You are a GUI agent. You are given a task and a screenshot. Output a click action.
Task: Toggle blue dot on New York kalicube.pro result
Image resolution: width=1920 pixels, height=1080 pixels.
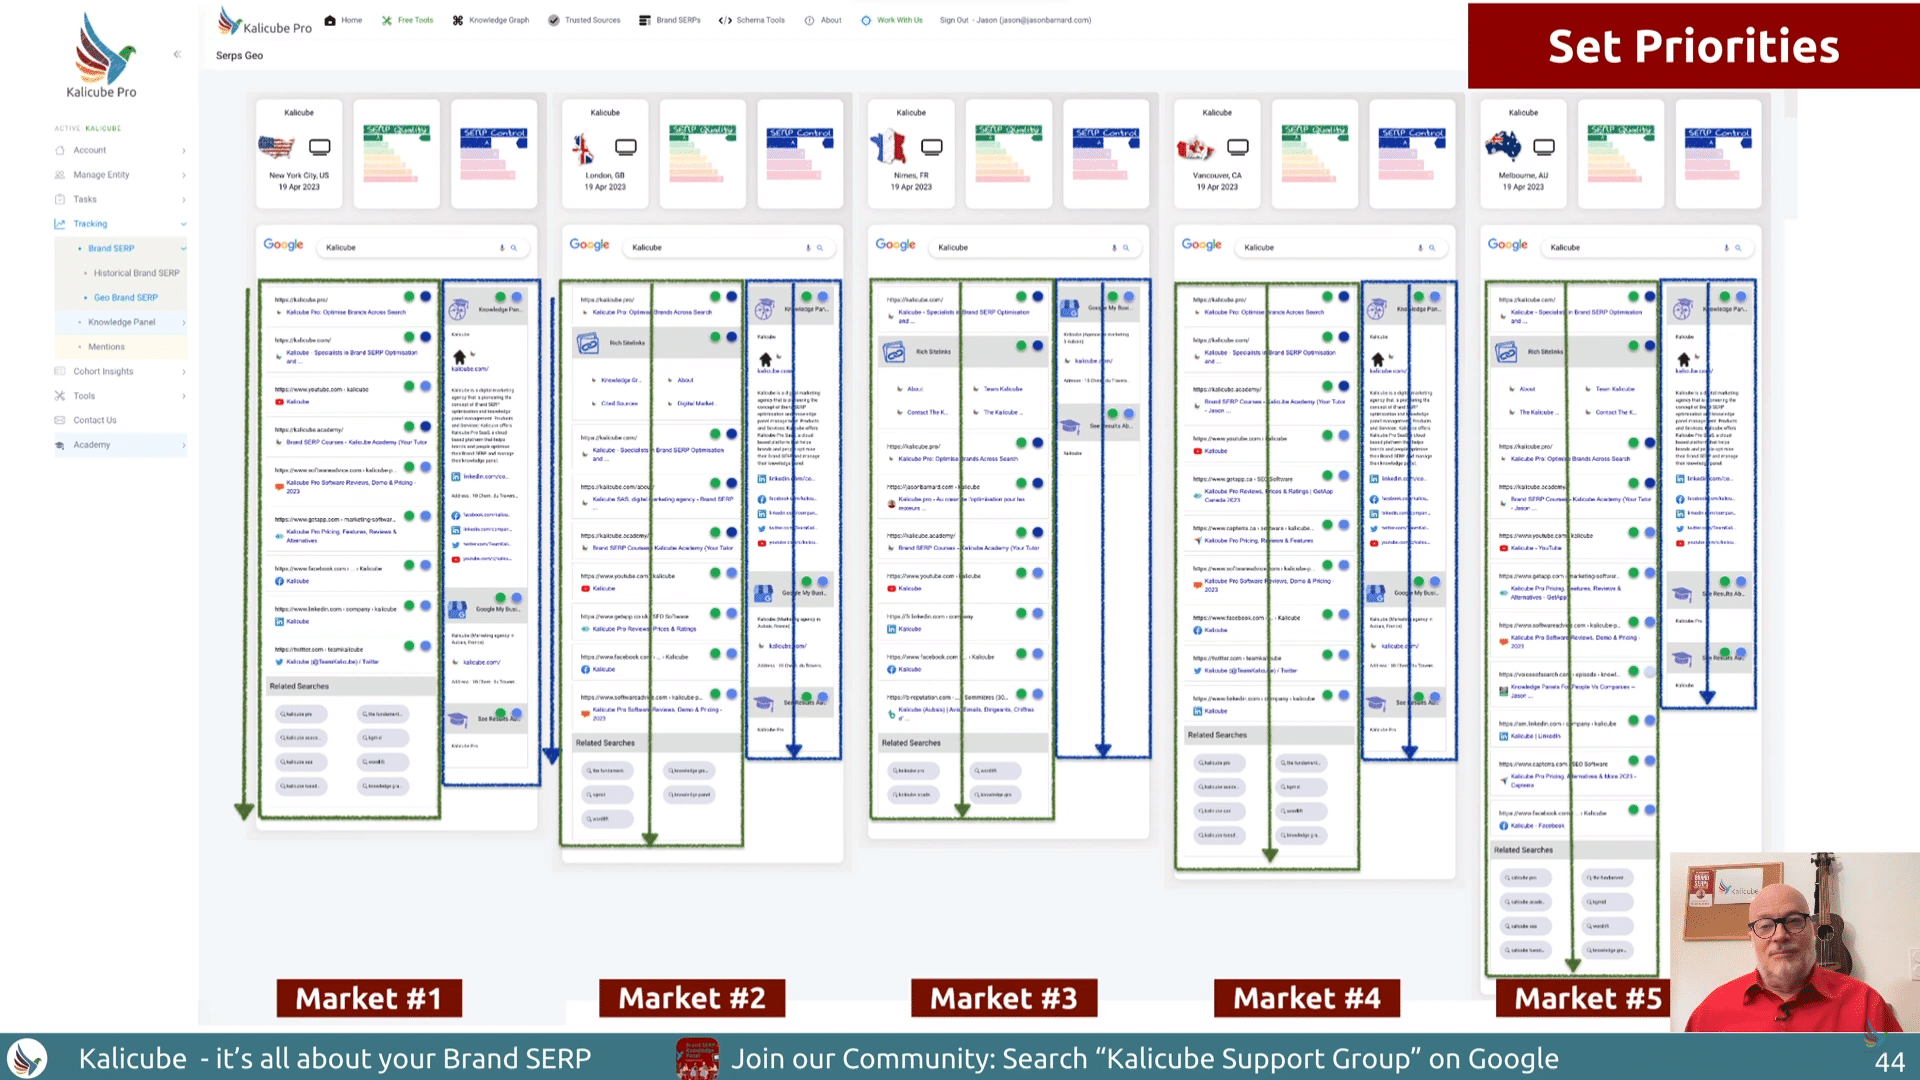click(x=425, y=297)
